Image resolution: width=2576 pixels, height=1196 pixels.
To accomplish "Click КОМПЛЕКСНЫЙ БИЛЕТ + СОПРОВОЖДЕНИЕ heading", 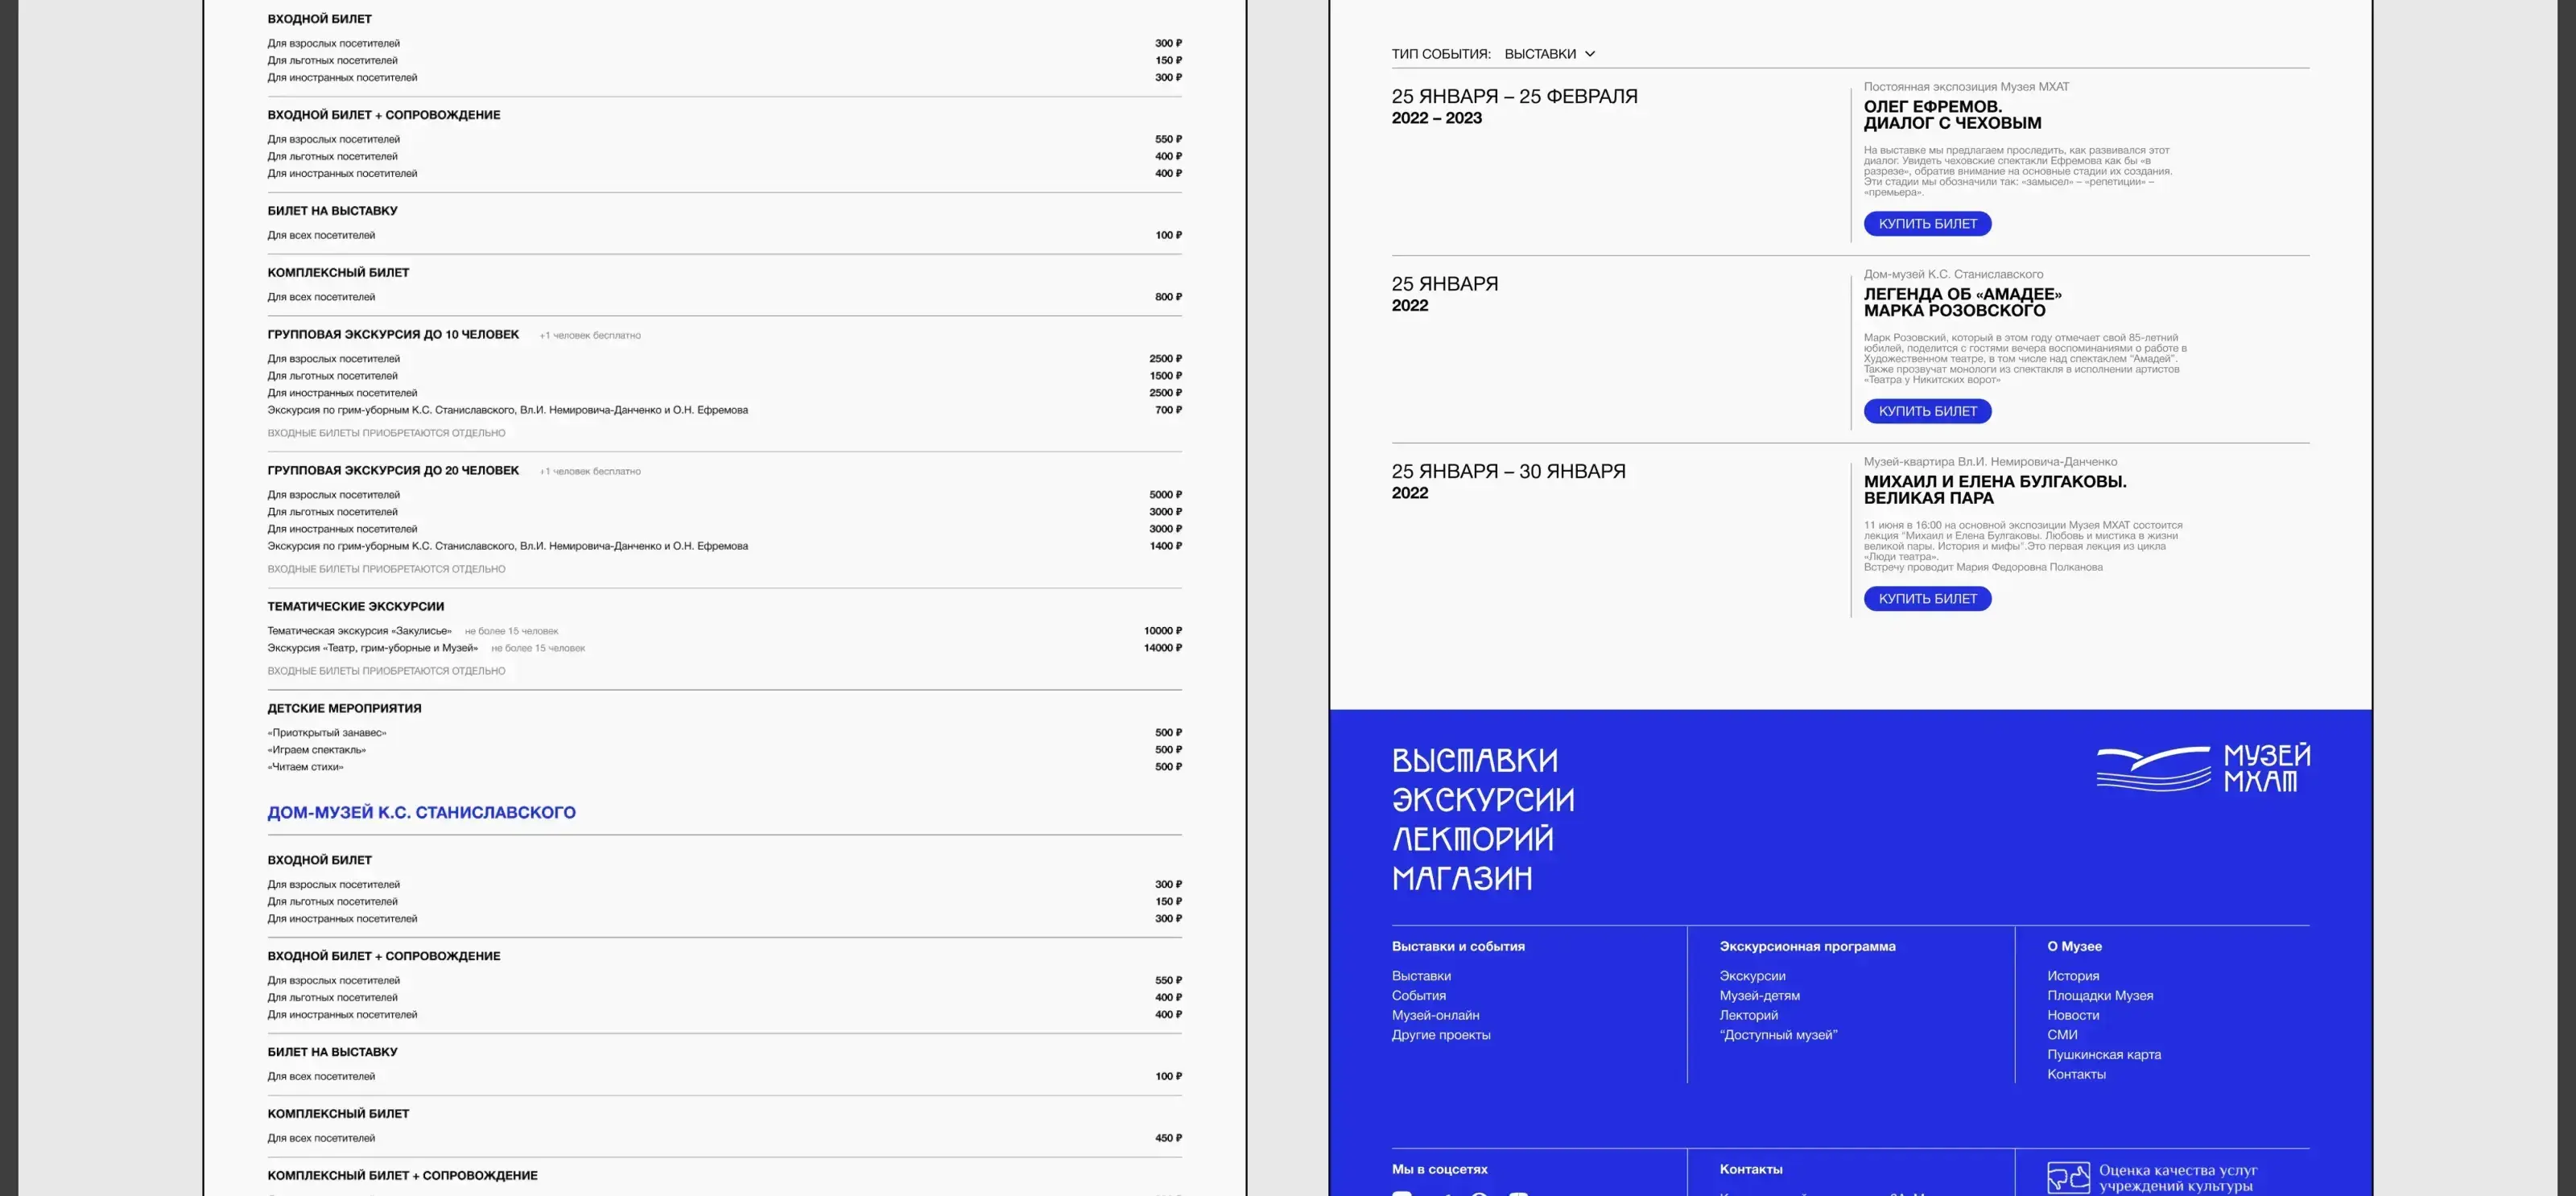I will [402, 1176].
